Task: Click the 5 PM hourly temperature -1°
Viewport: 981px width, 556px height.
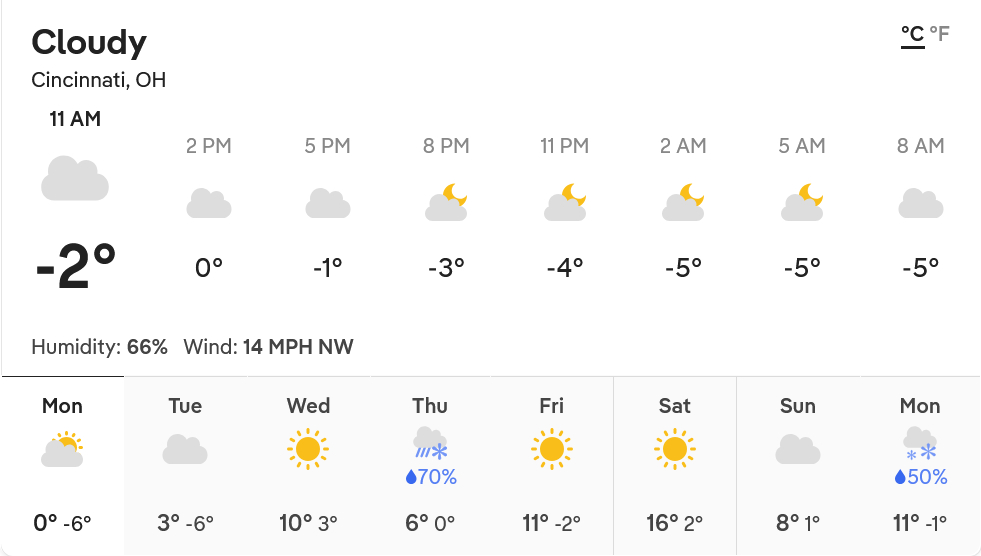Action: (x=327, y=268)
